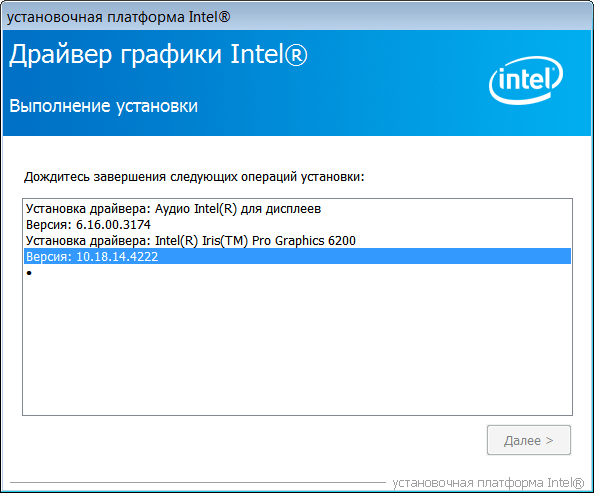
Task: Click the blue banner area below the Intel logo
Action: tap(526, 121)
